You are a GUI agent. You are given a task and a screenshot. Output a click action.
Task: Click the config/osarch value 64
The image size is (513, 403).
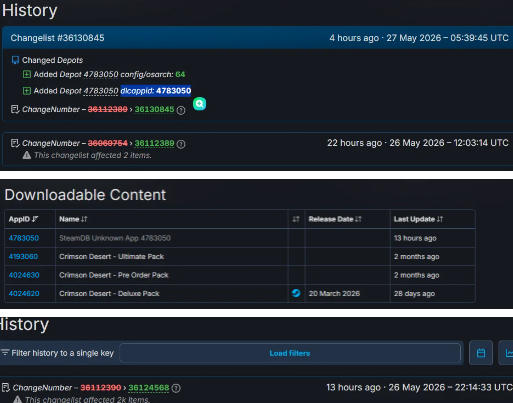point(180,74)
